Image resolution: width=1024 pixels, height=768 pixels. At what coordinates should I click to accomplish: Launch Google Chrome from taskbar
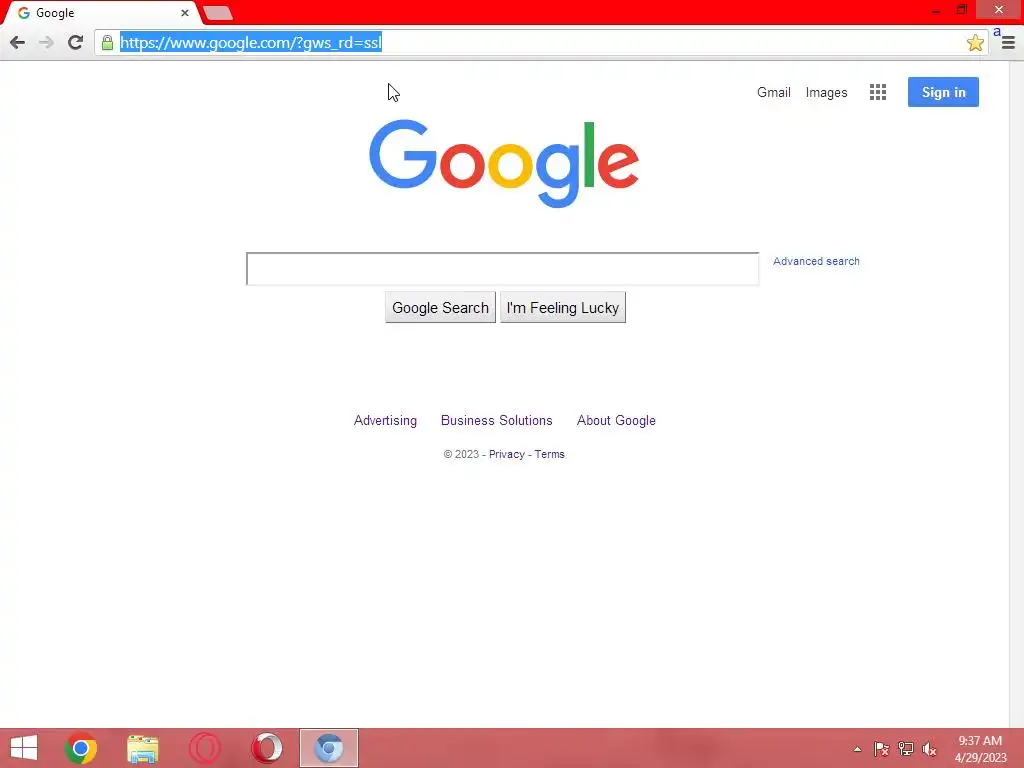pyautogui.click(x=81, y=748)
